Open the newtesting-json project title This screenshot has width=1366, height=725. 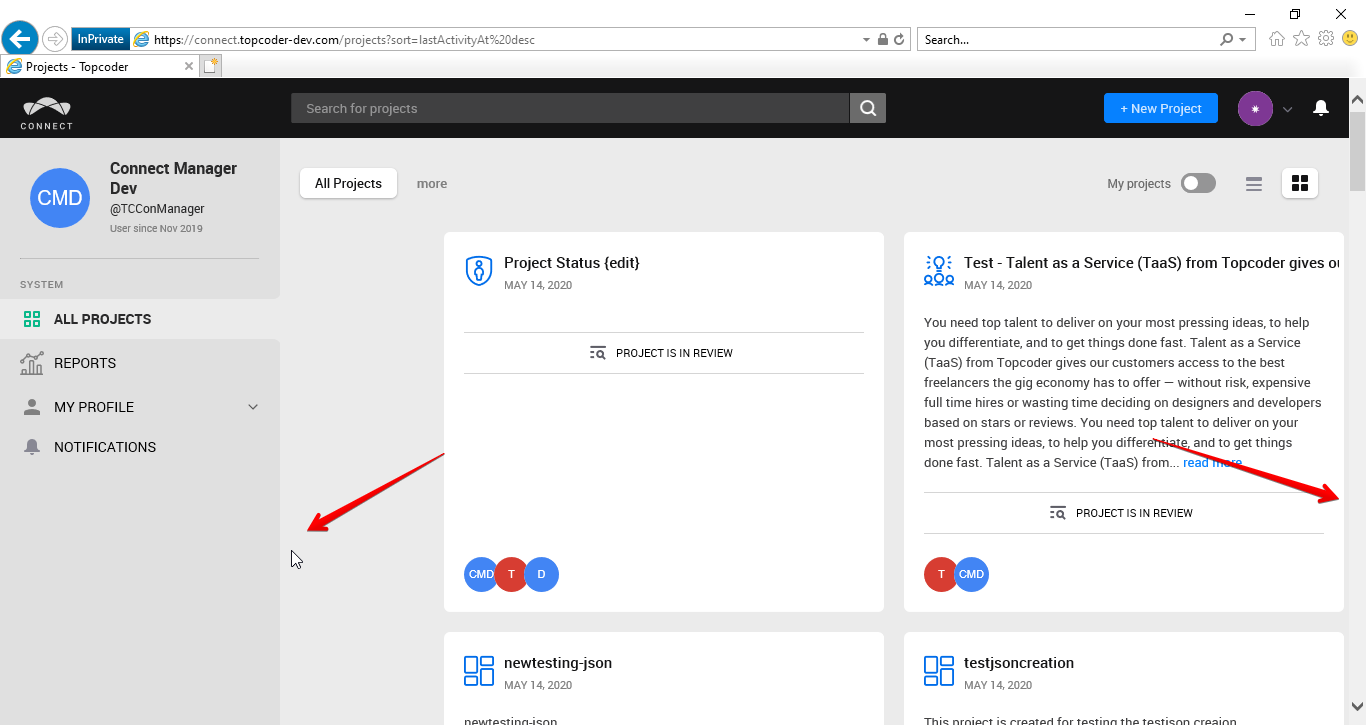click(x=558, y=663)
